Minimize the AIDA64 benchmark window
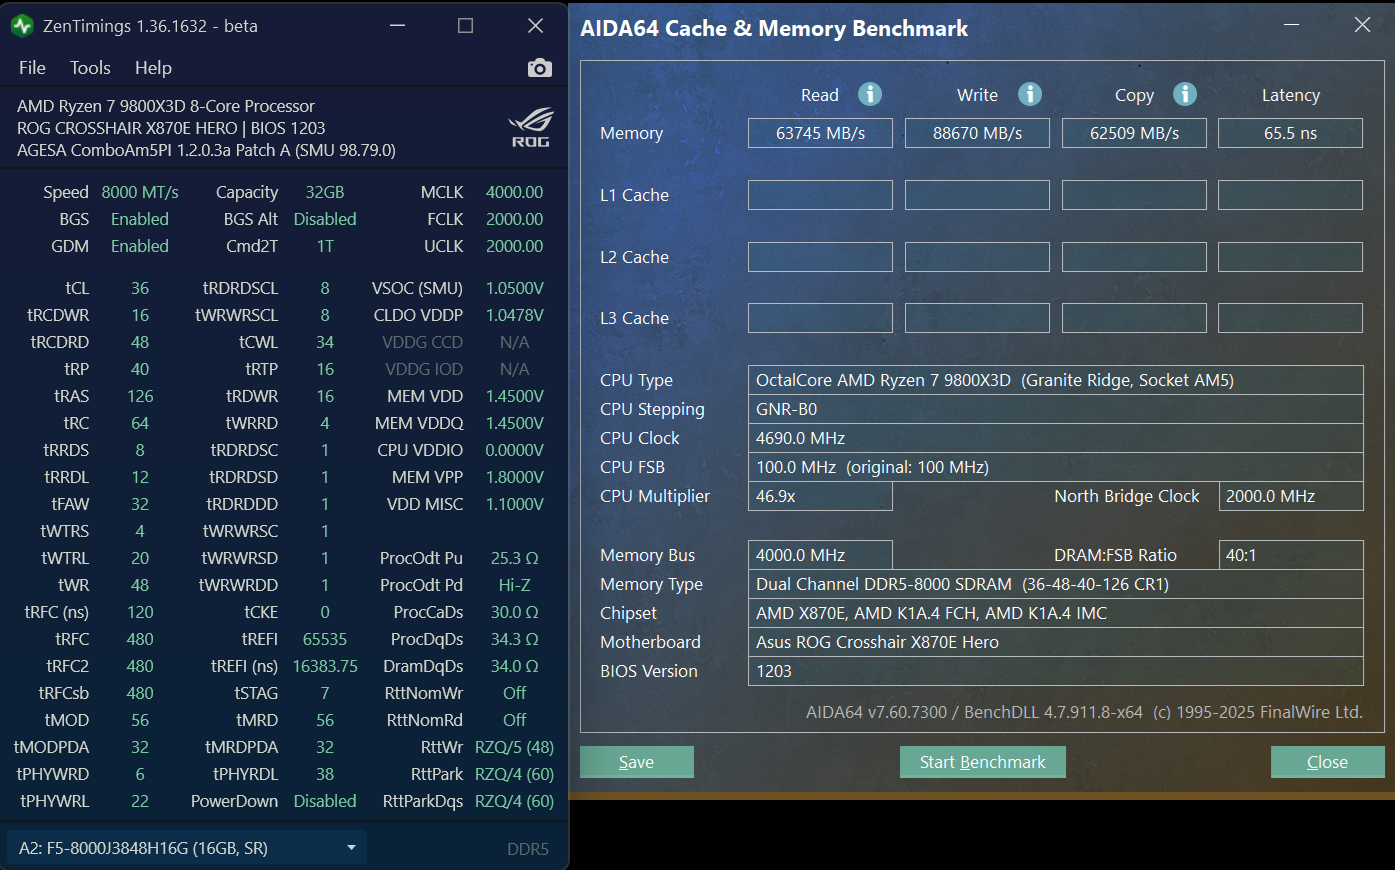The image size is (1395, 870). point(1292,26)
